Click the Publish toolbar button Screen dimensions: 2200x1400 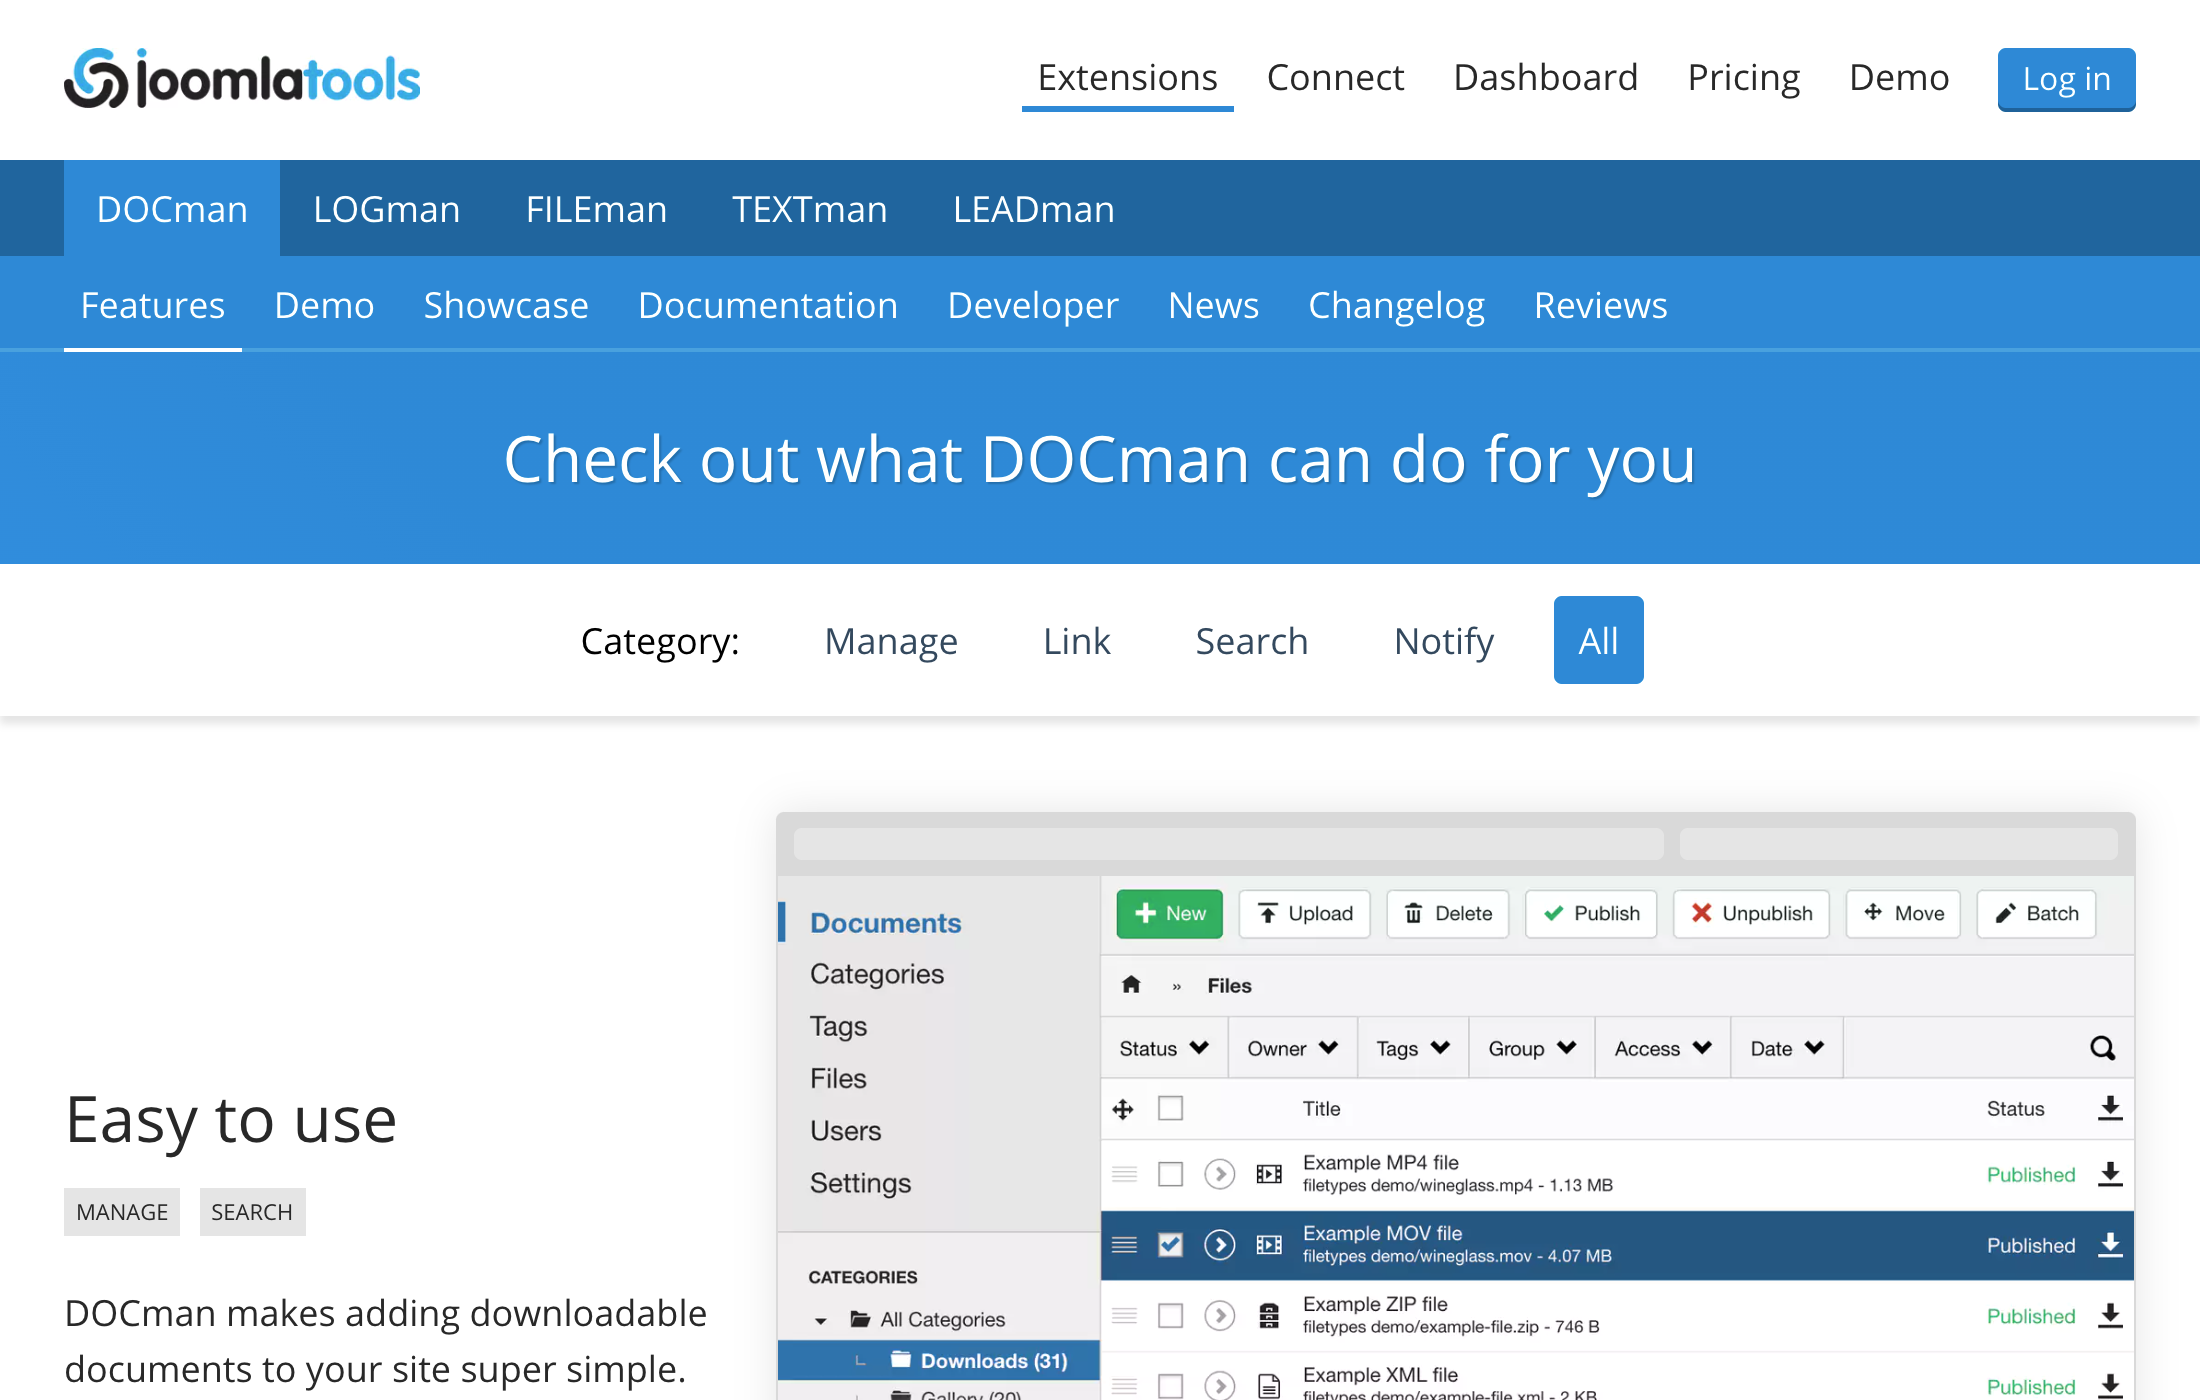coord(1591,913)
